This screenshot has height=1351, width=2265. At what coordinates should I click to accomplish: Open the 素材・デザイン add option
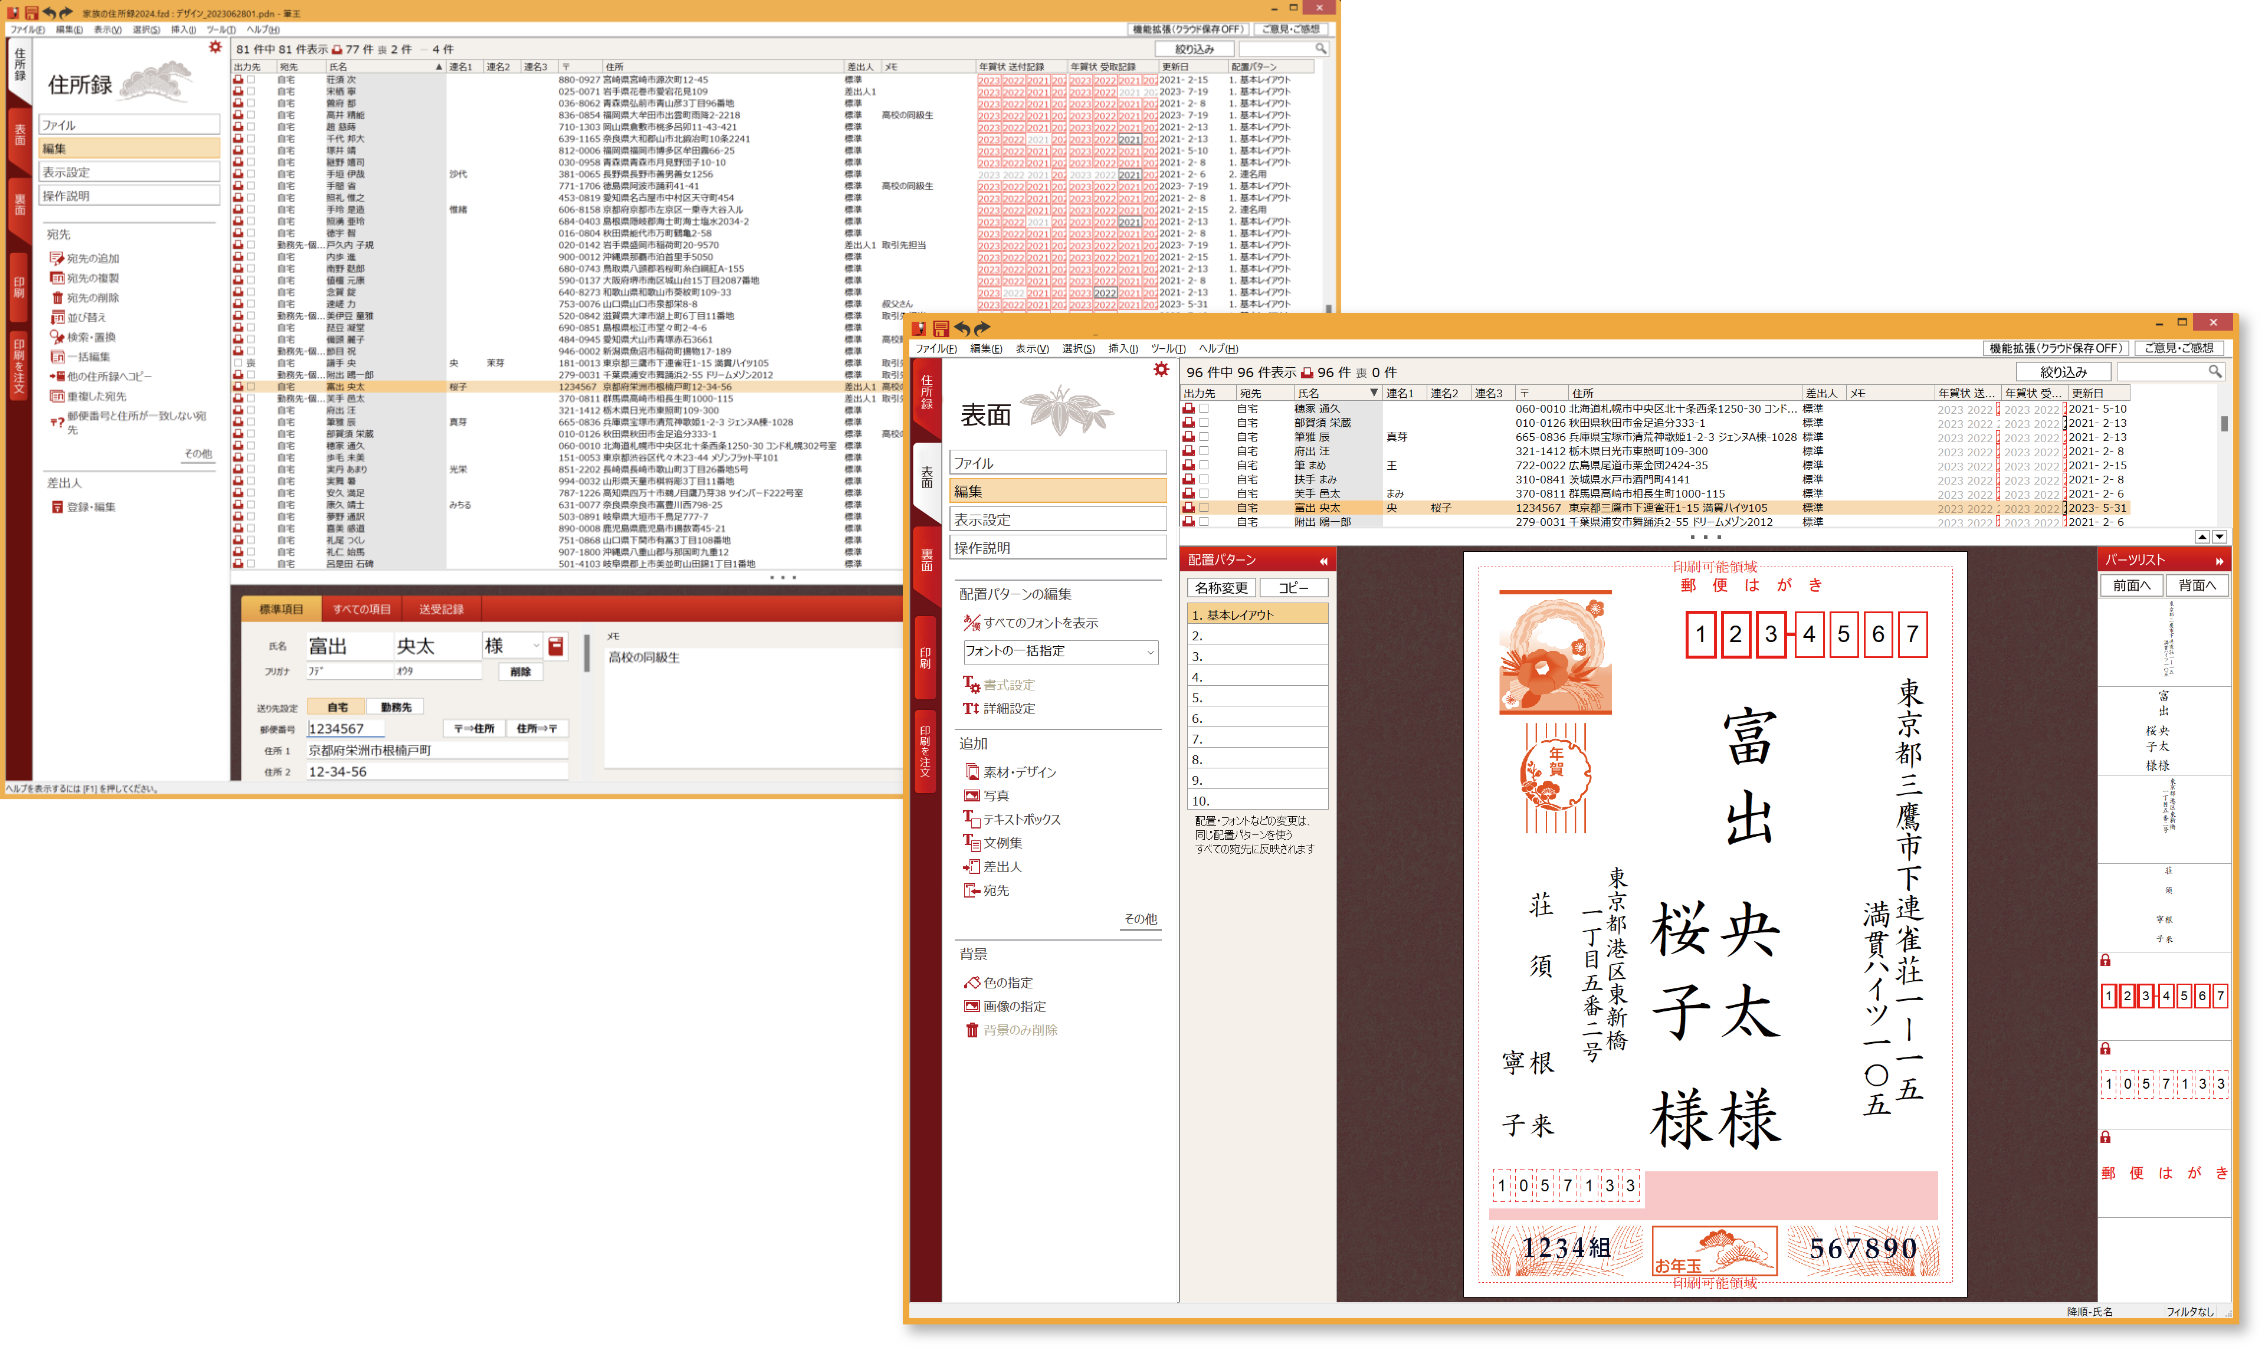(x=1019, y=772)
